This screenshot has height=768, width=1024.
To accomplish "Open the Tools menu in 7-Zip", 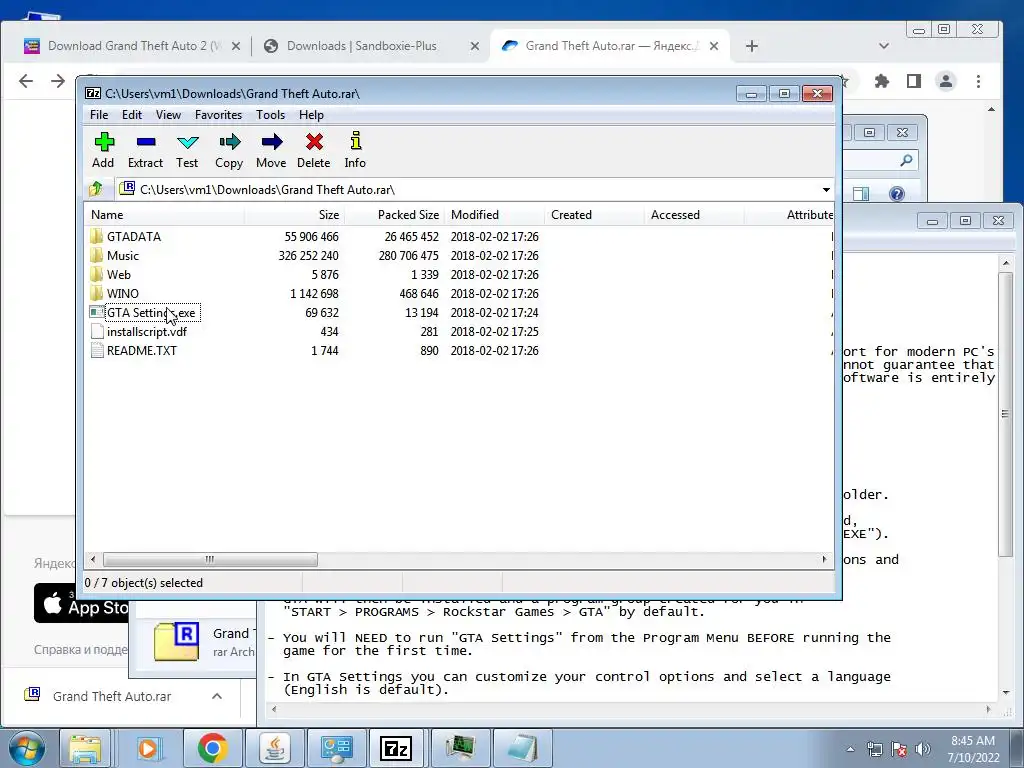I will coord(270,115).
